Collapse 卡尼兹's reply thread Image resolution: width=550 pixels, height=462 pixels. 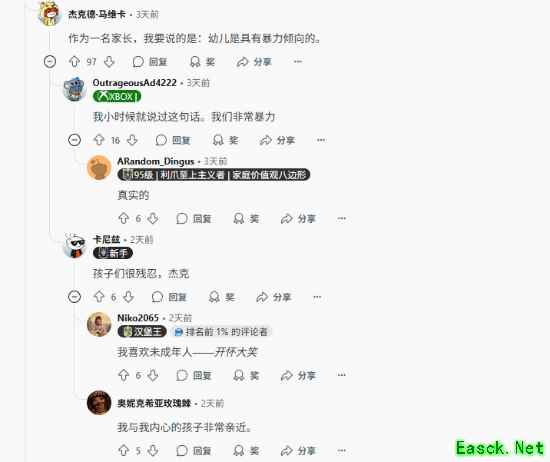tap(74, 297)
